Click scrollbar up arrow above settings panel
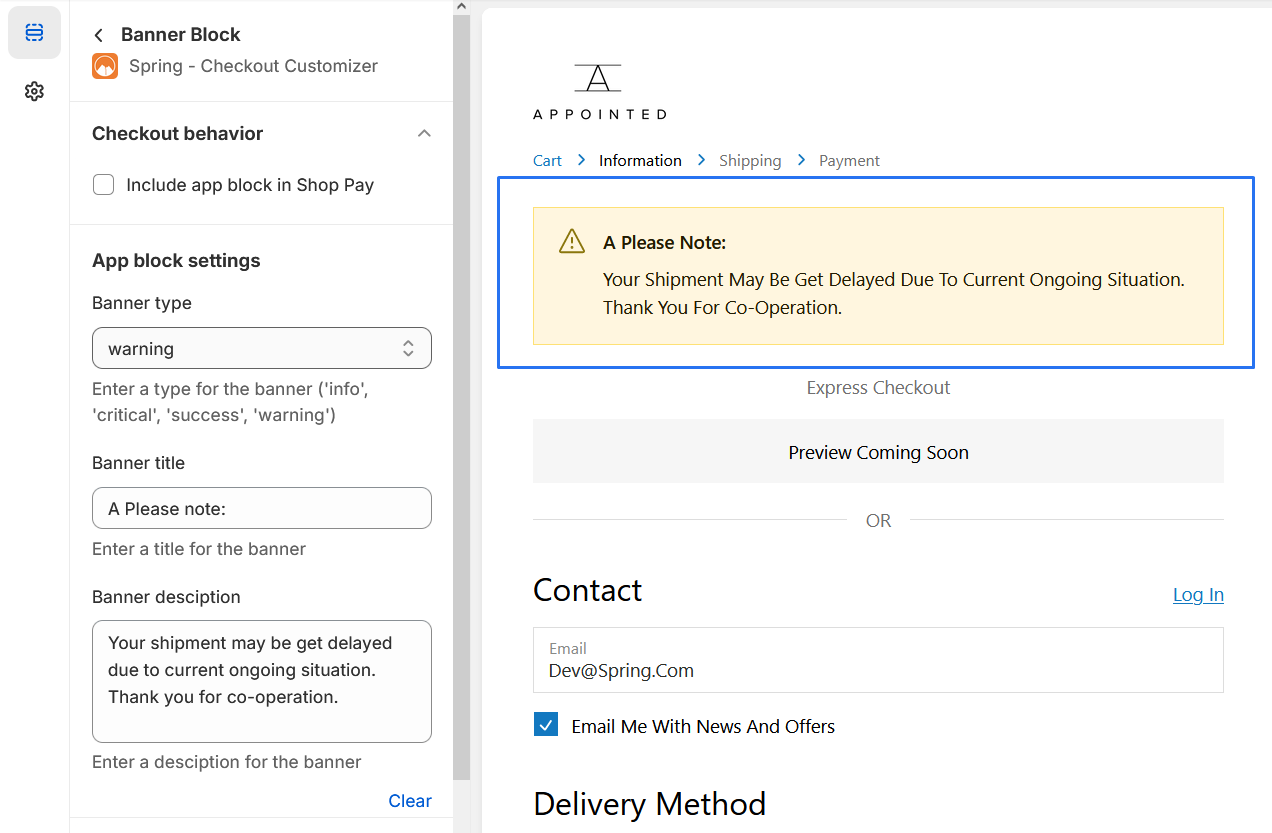This screenshot has height=833, width=1272. [x=461, y=6]
